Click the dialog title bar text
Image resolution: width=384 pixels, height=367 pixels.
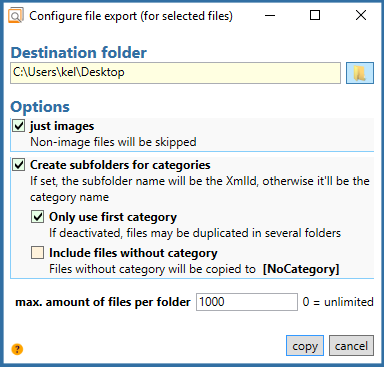tap(131, 16)
